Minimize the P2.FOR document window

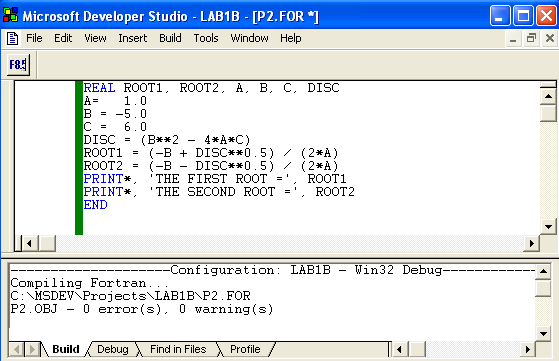pos(513,38)
